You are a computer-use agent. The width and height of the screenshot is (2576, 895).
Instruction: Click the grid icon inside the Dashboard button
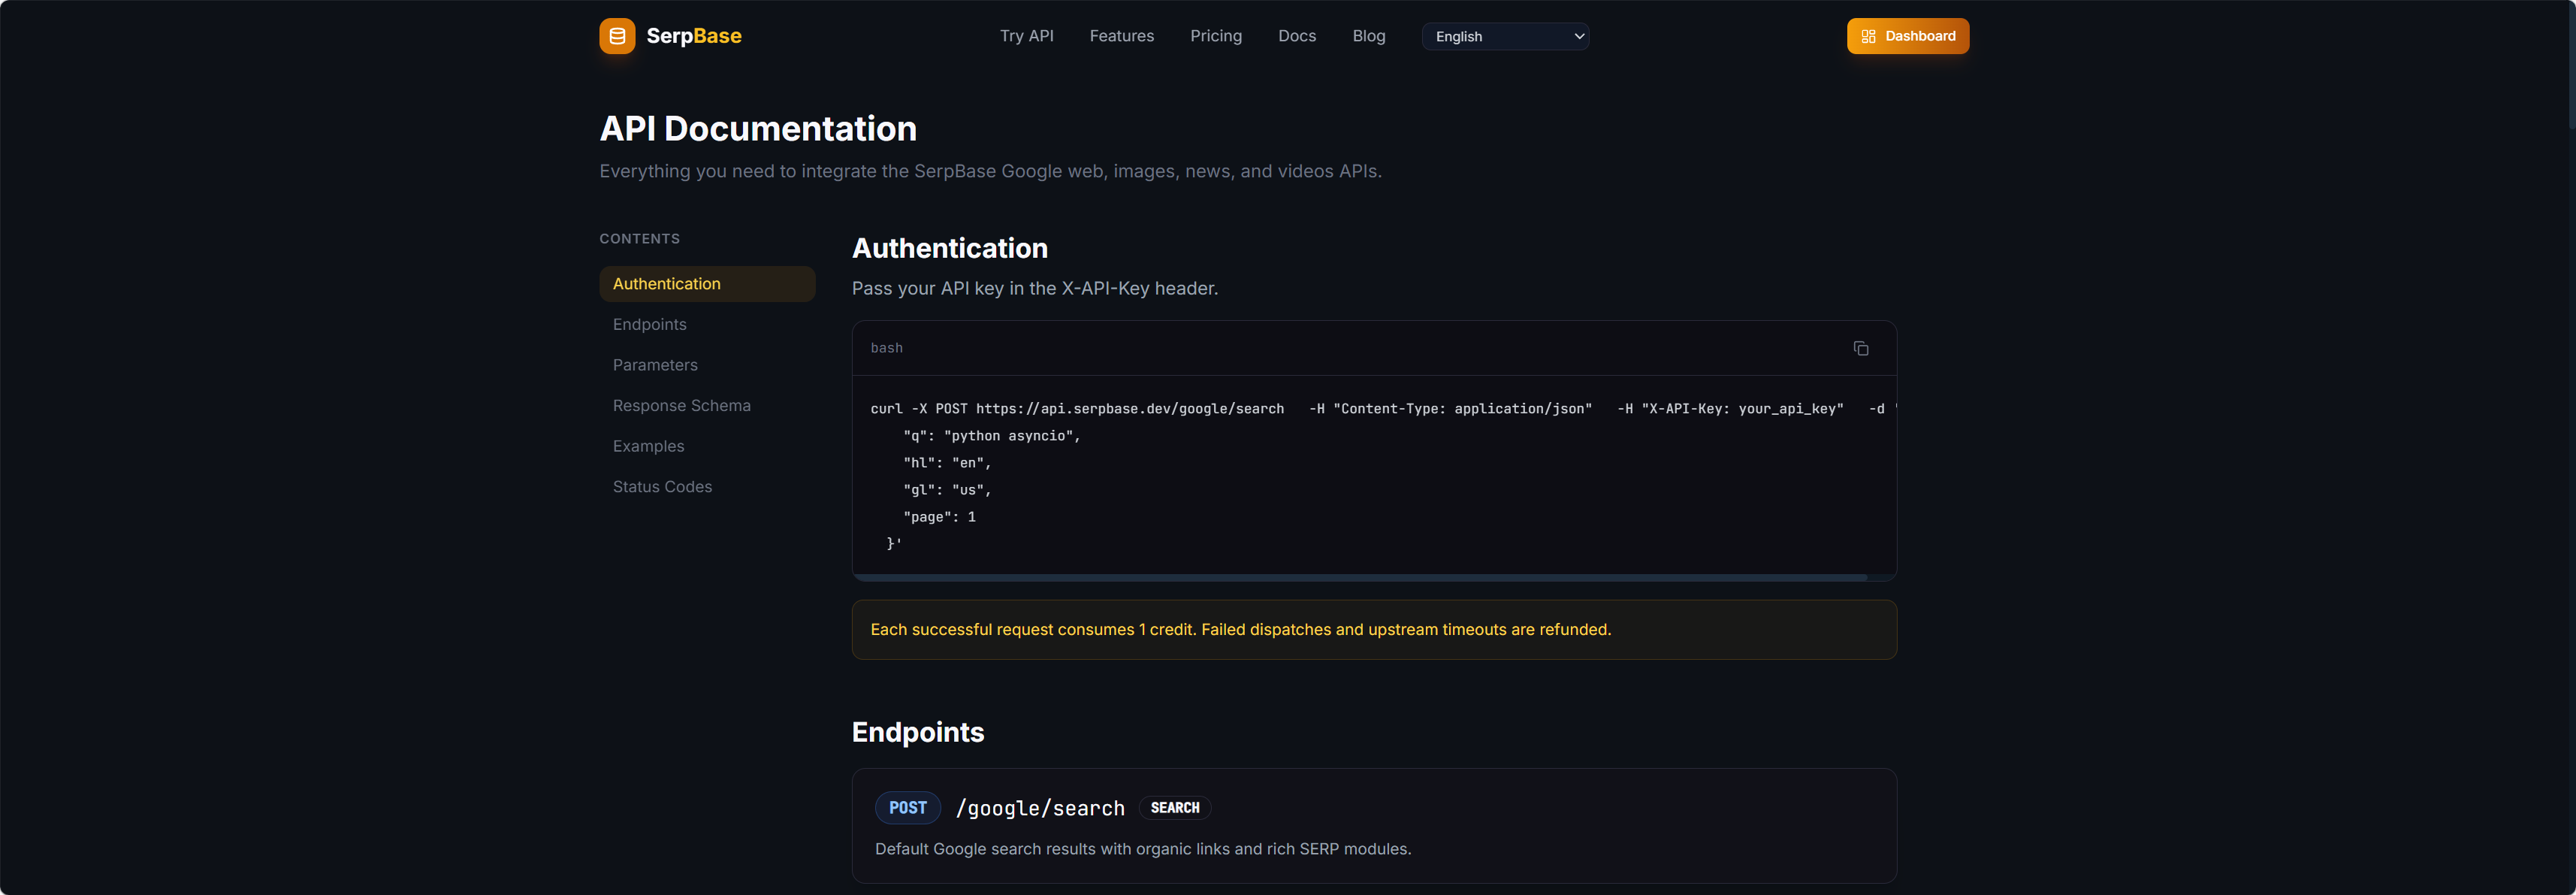[x=1868, y=36]
